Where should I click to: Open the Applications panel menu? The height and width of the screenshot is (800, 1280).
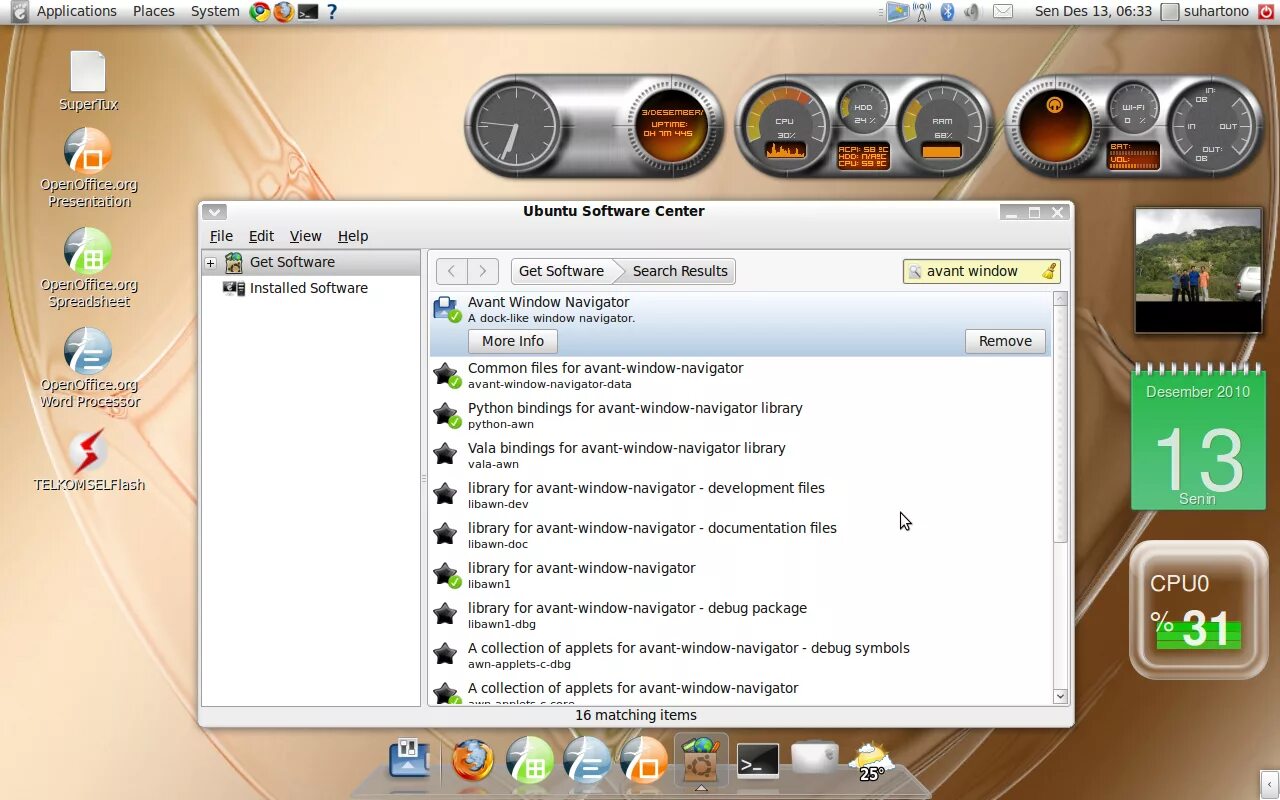tap(77, 11)
